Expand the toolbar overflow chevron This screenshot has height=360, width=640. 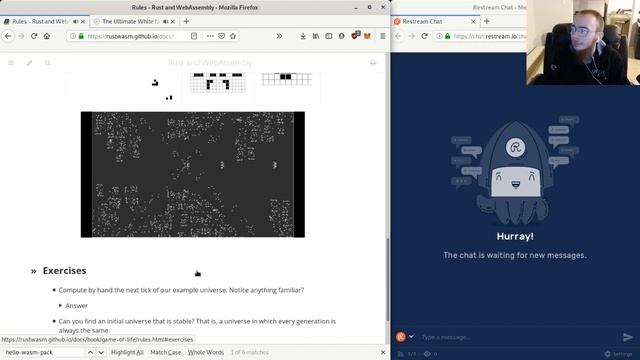(279, 36)
